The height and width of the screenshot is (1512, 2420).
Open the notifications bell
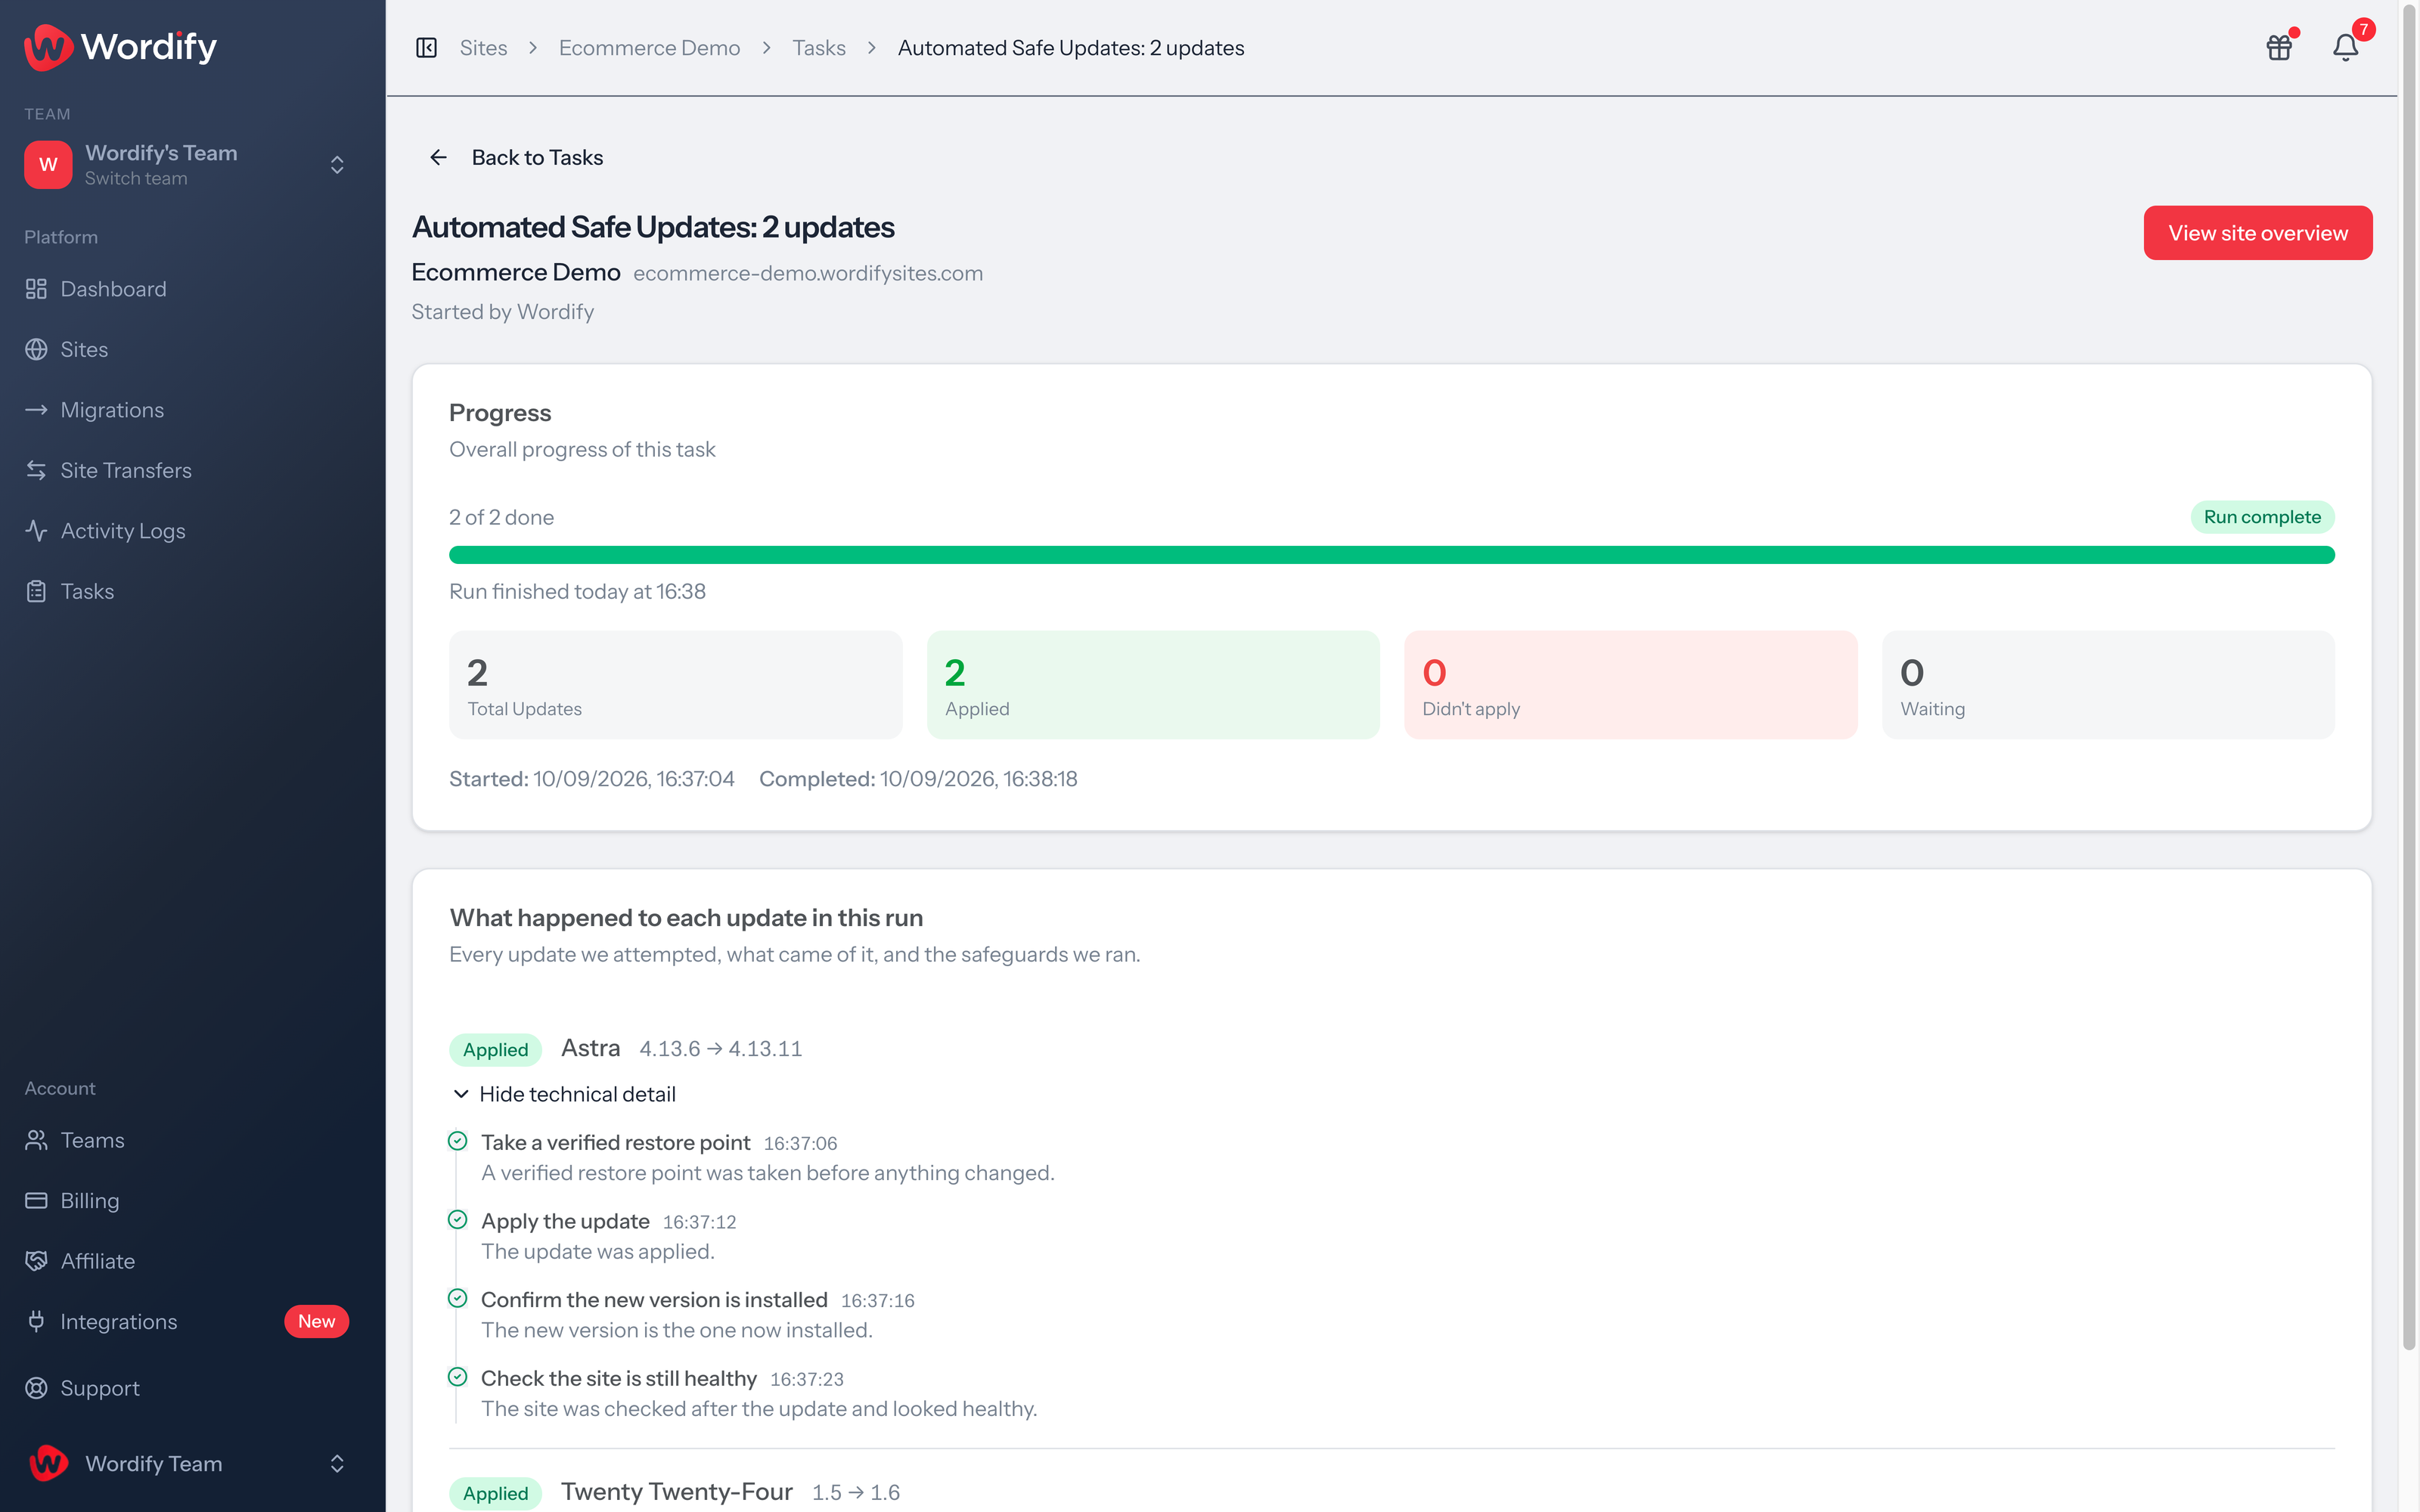(2345, 47)
